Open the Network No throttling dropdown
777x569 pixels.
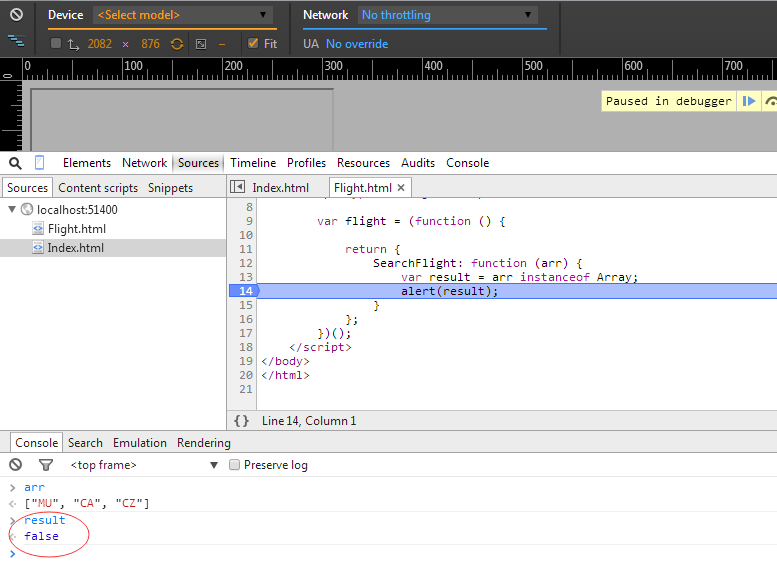(447, 15)
